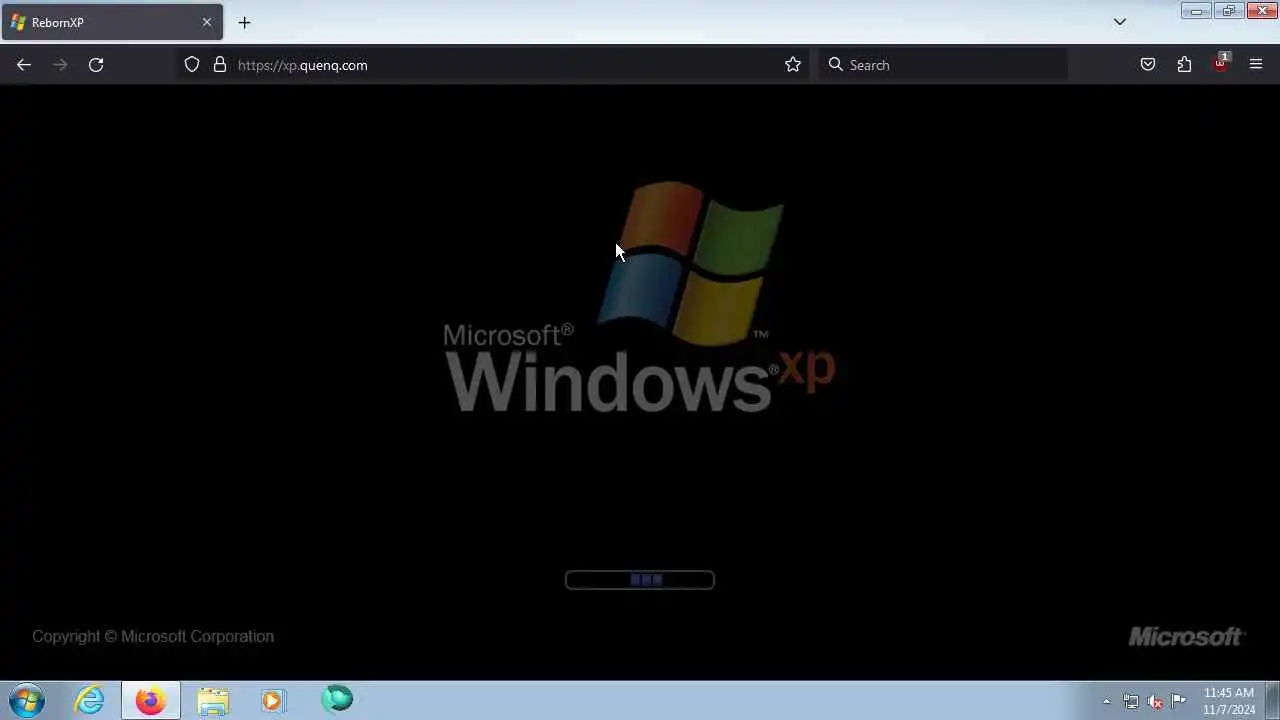
Task: Launch Windows Media Player from taskbar
Action: [x=273, y=701]
